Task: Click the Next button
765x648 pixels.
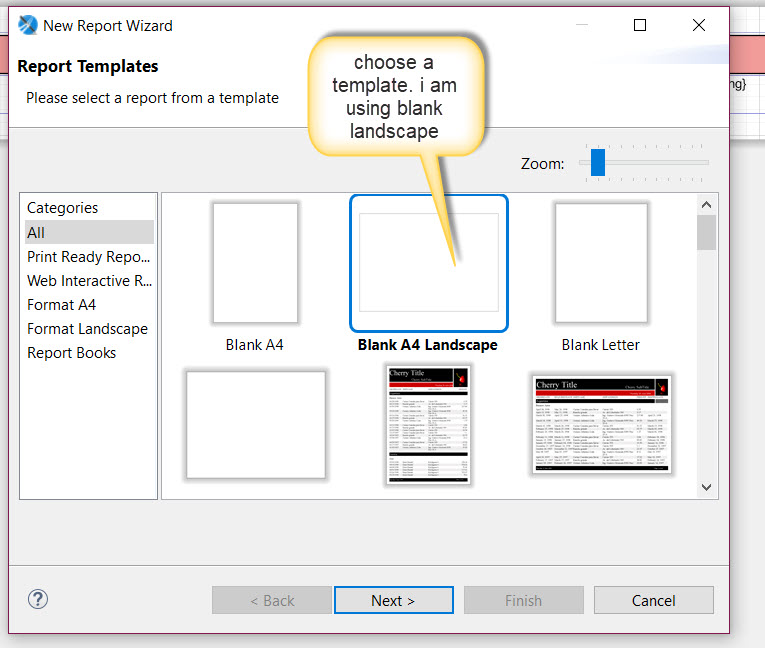Action: pyautogui.click(x=393, y=600)
